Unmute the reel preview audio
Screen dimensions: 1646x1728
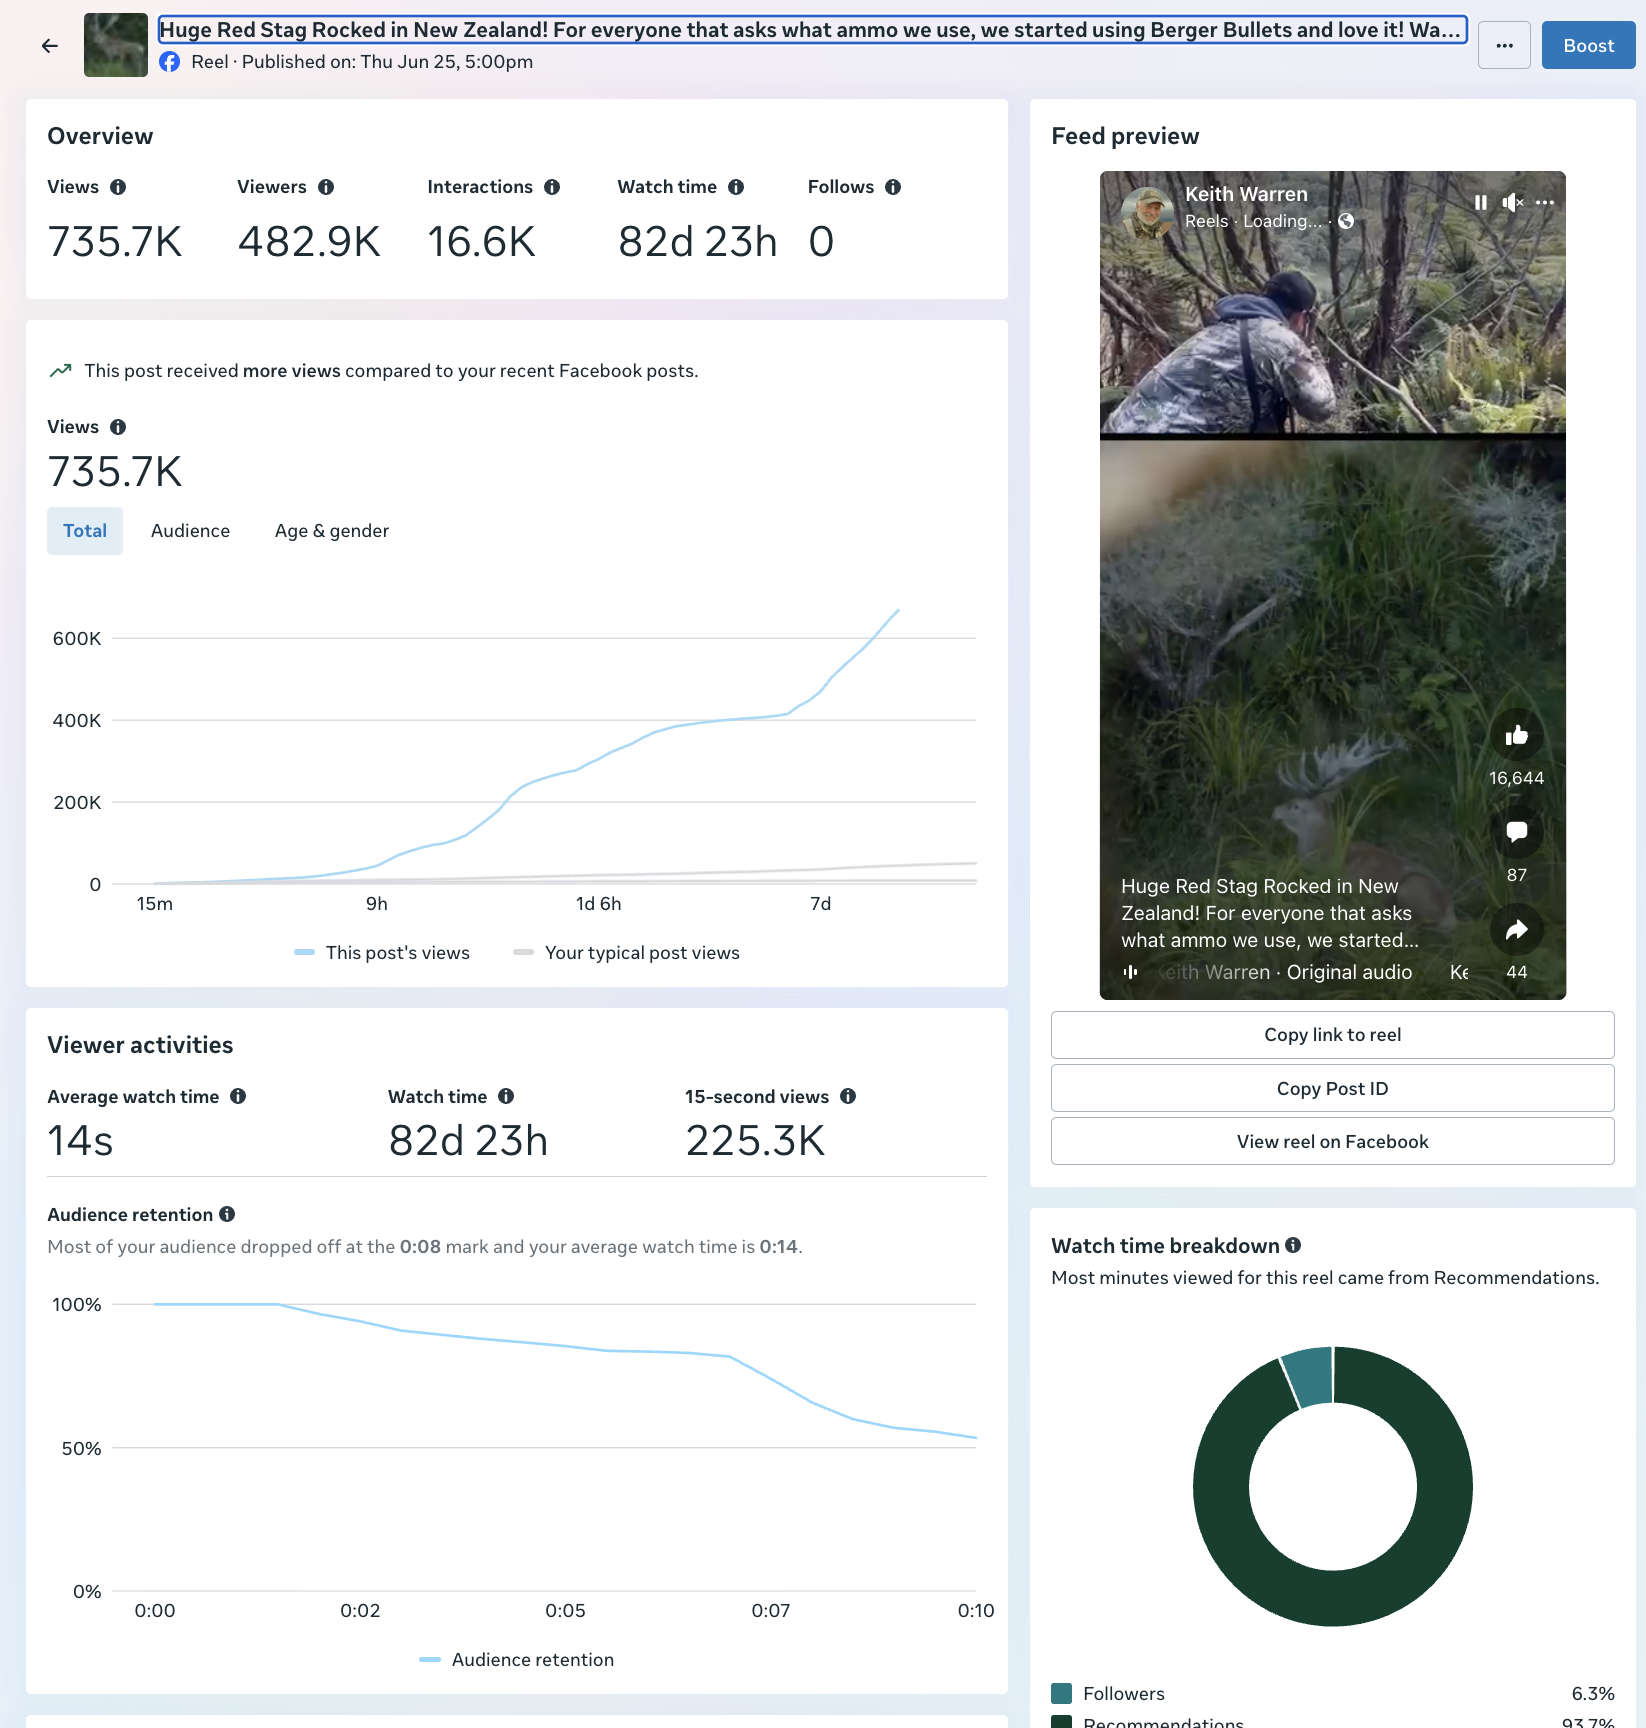click(x=1512, y=202)
